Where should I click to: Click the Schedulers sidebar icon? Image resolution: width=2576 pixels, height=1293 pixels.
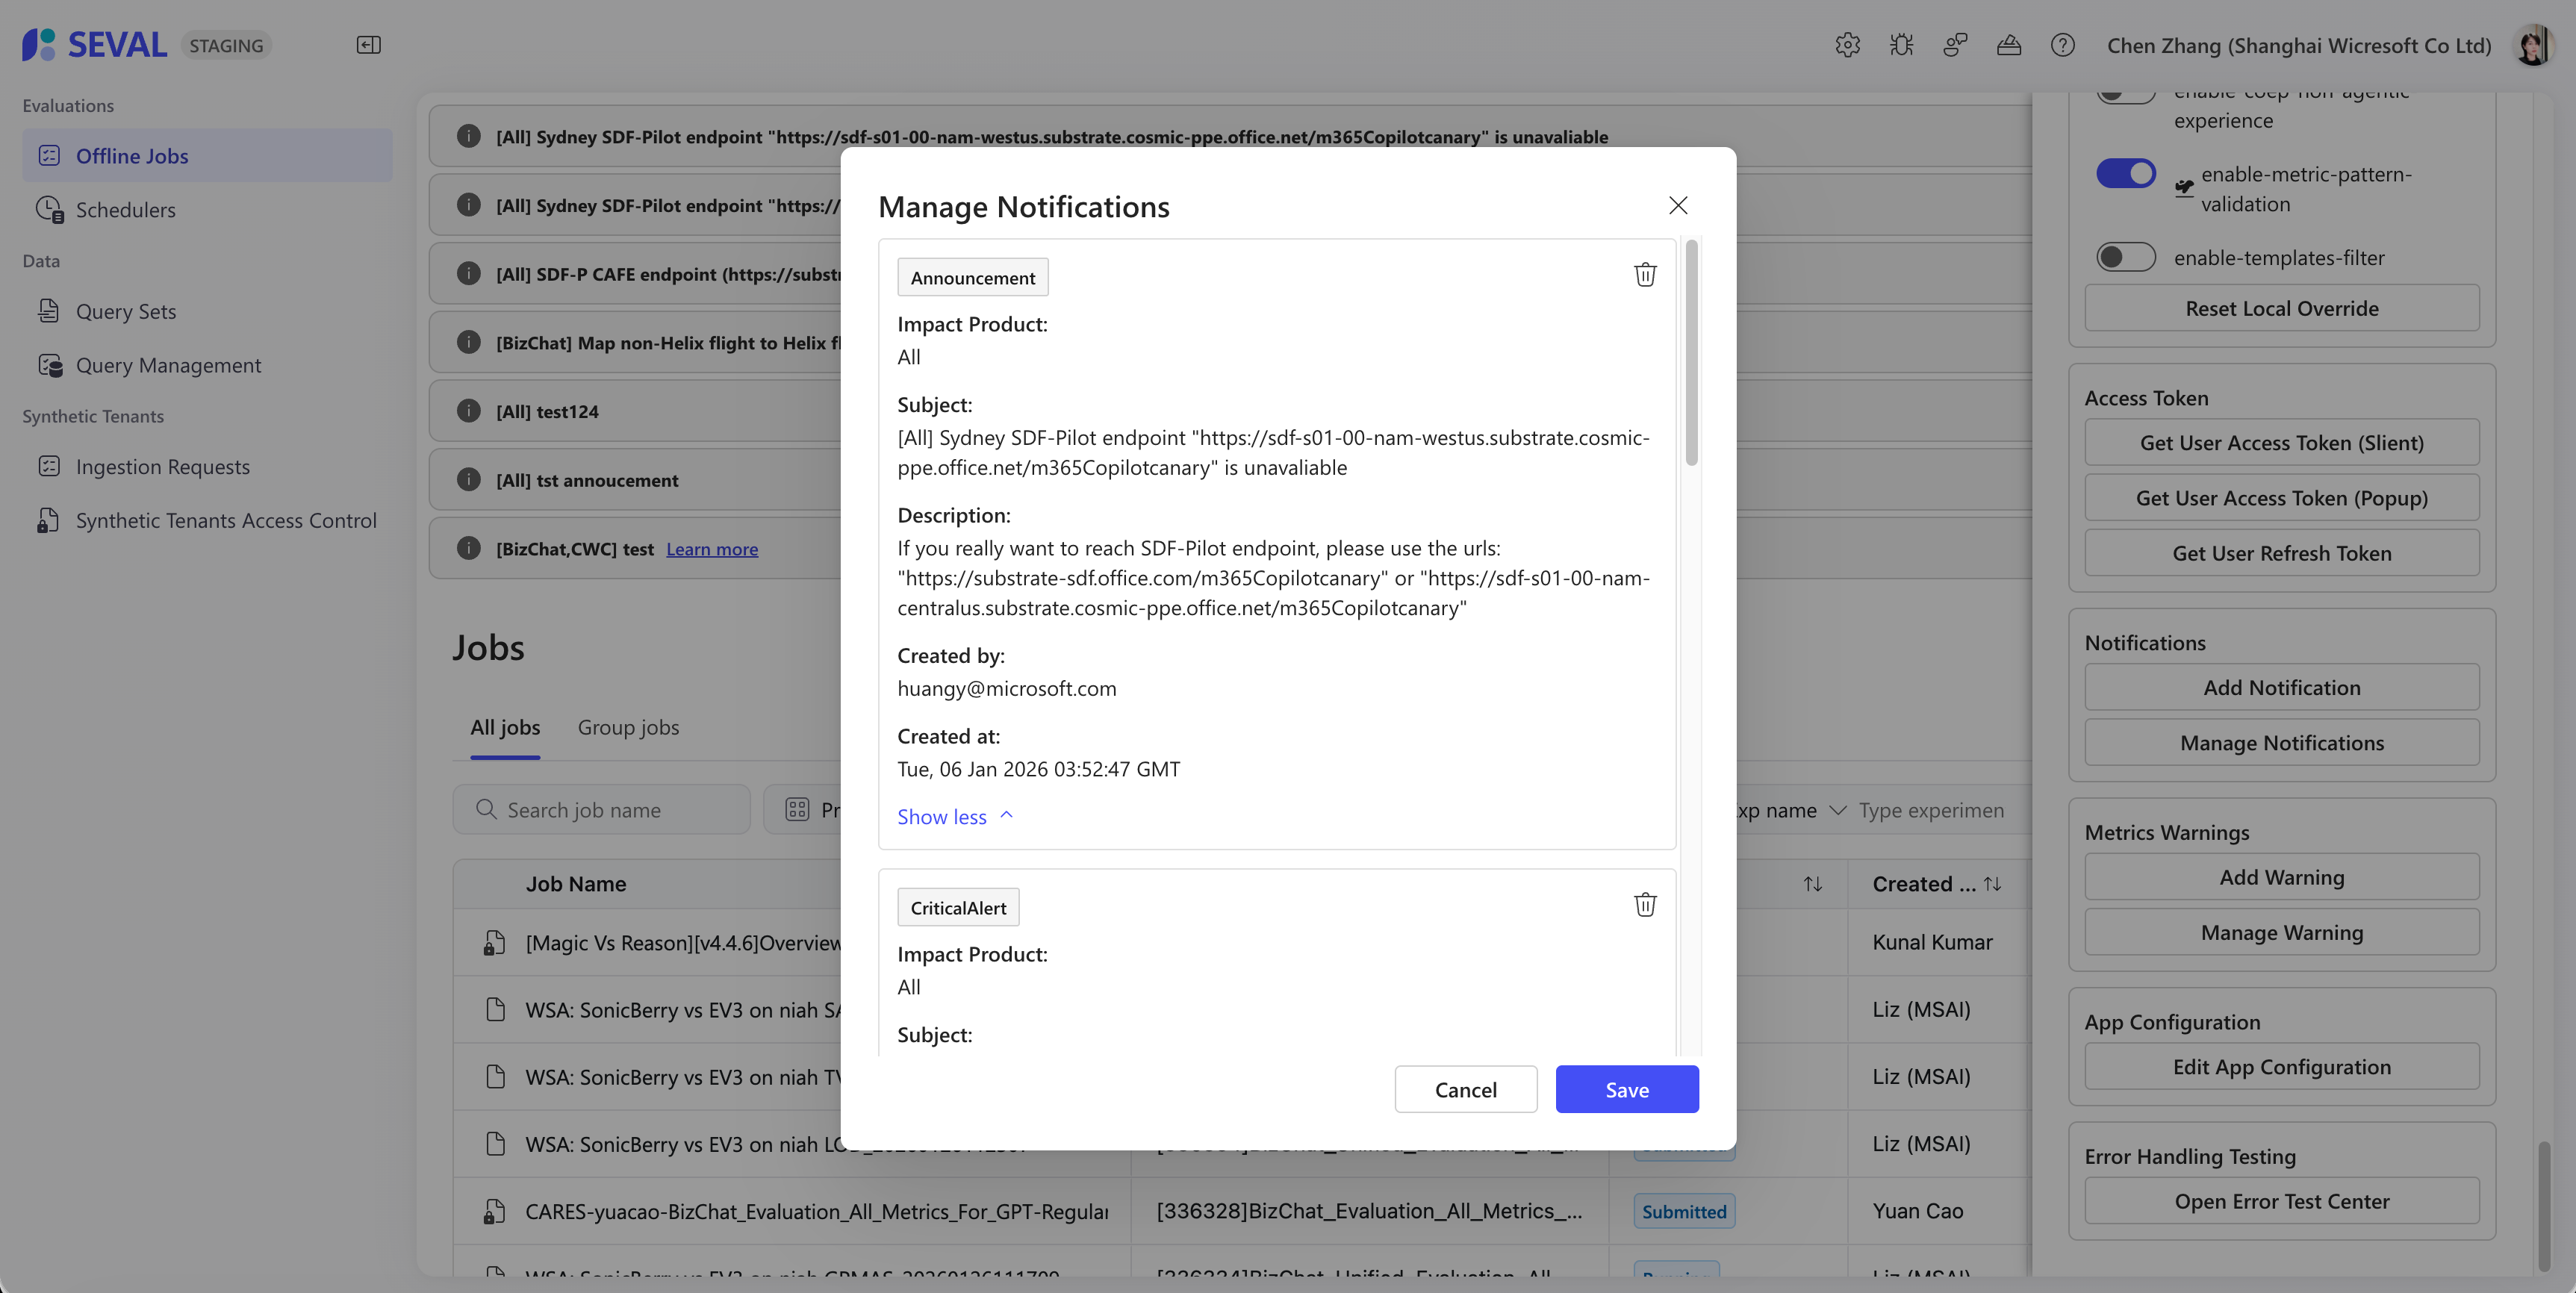pos(50,210)
